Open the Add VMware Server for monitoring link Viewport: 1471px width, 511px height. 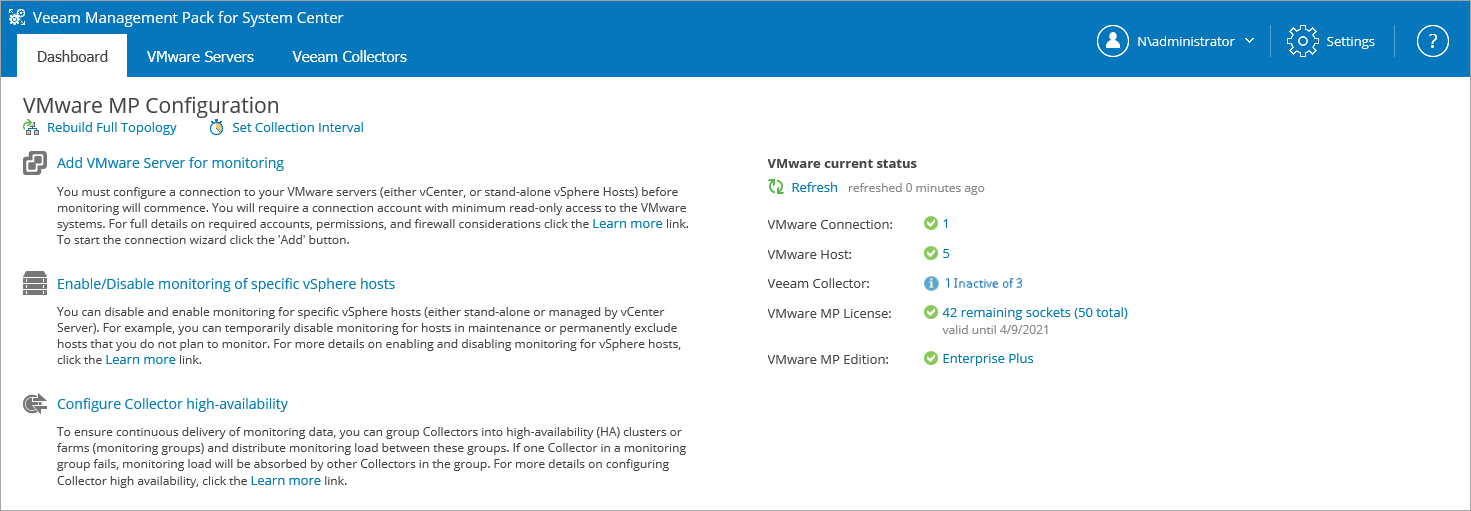170,163
